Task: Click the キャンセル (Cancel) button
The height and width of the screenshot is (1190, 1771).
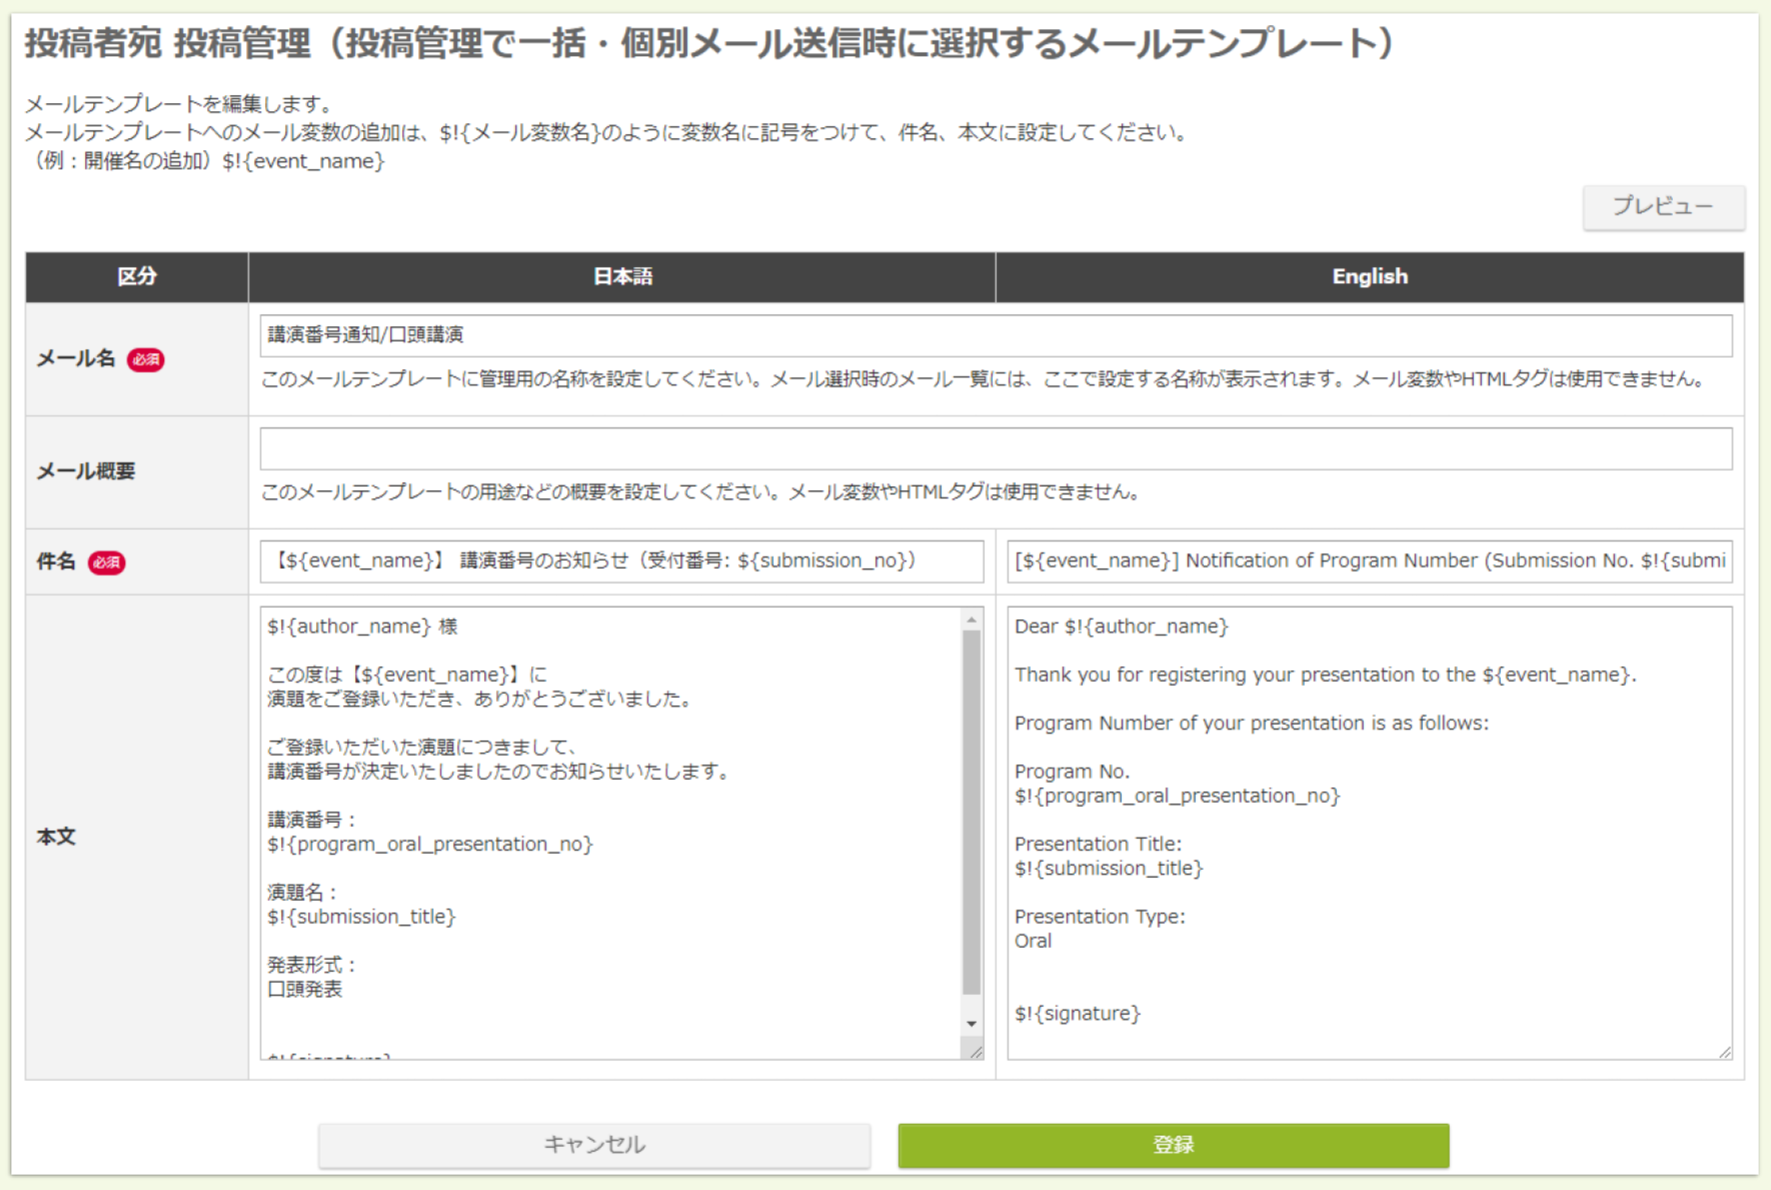Action: pyautogui.click(x=593, y=1144)
